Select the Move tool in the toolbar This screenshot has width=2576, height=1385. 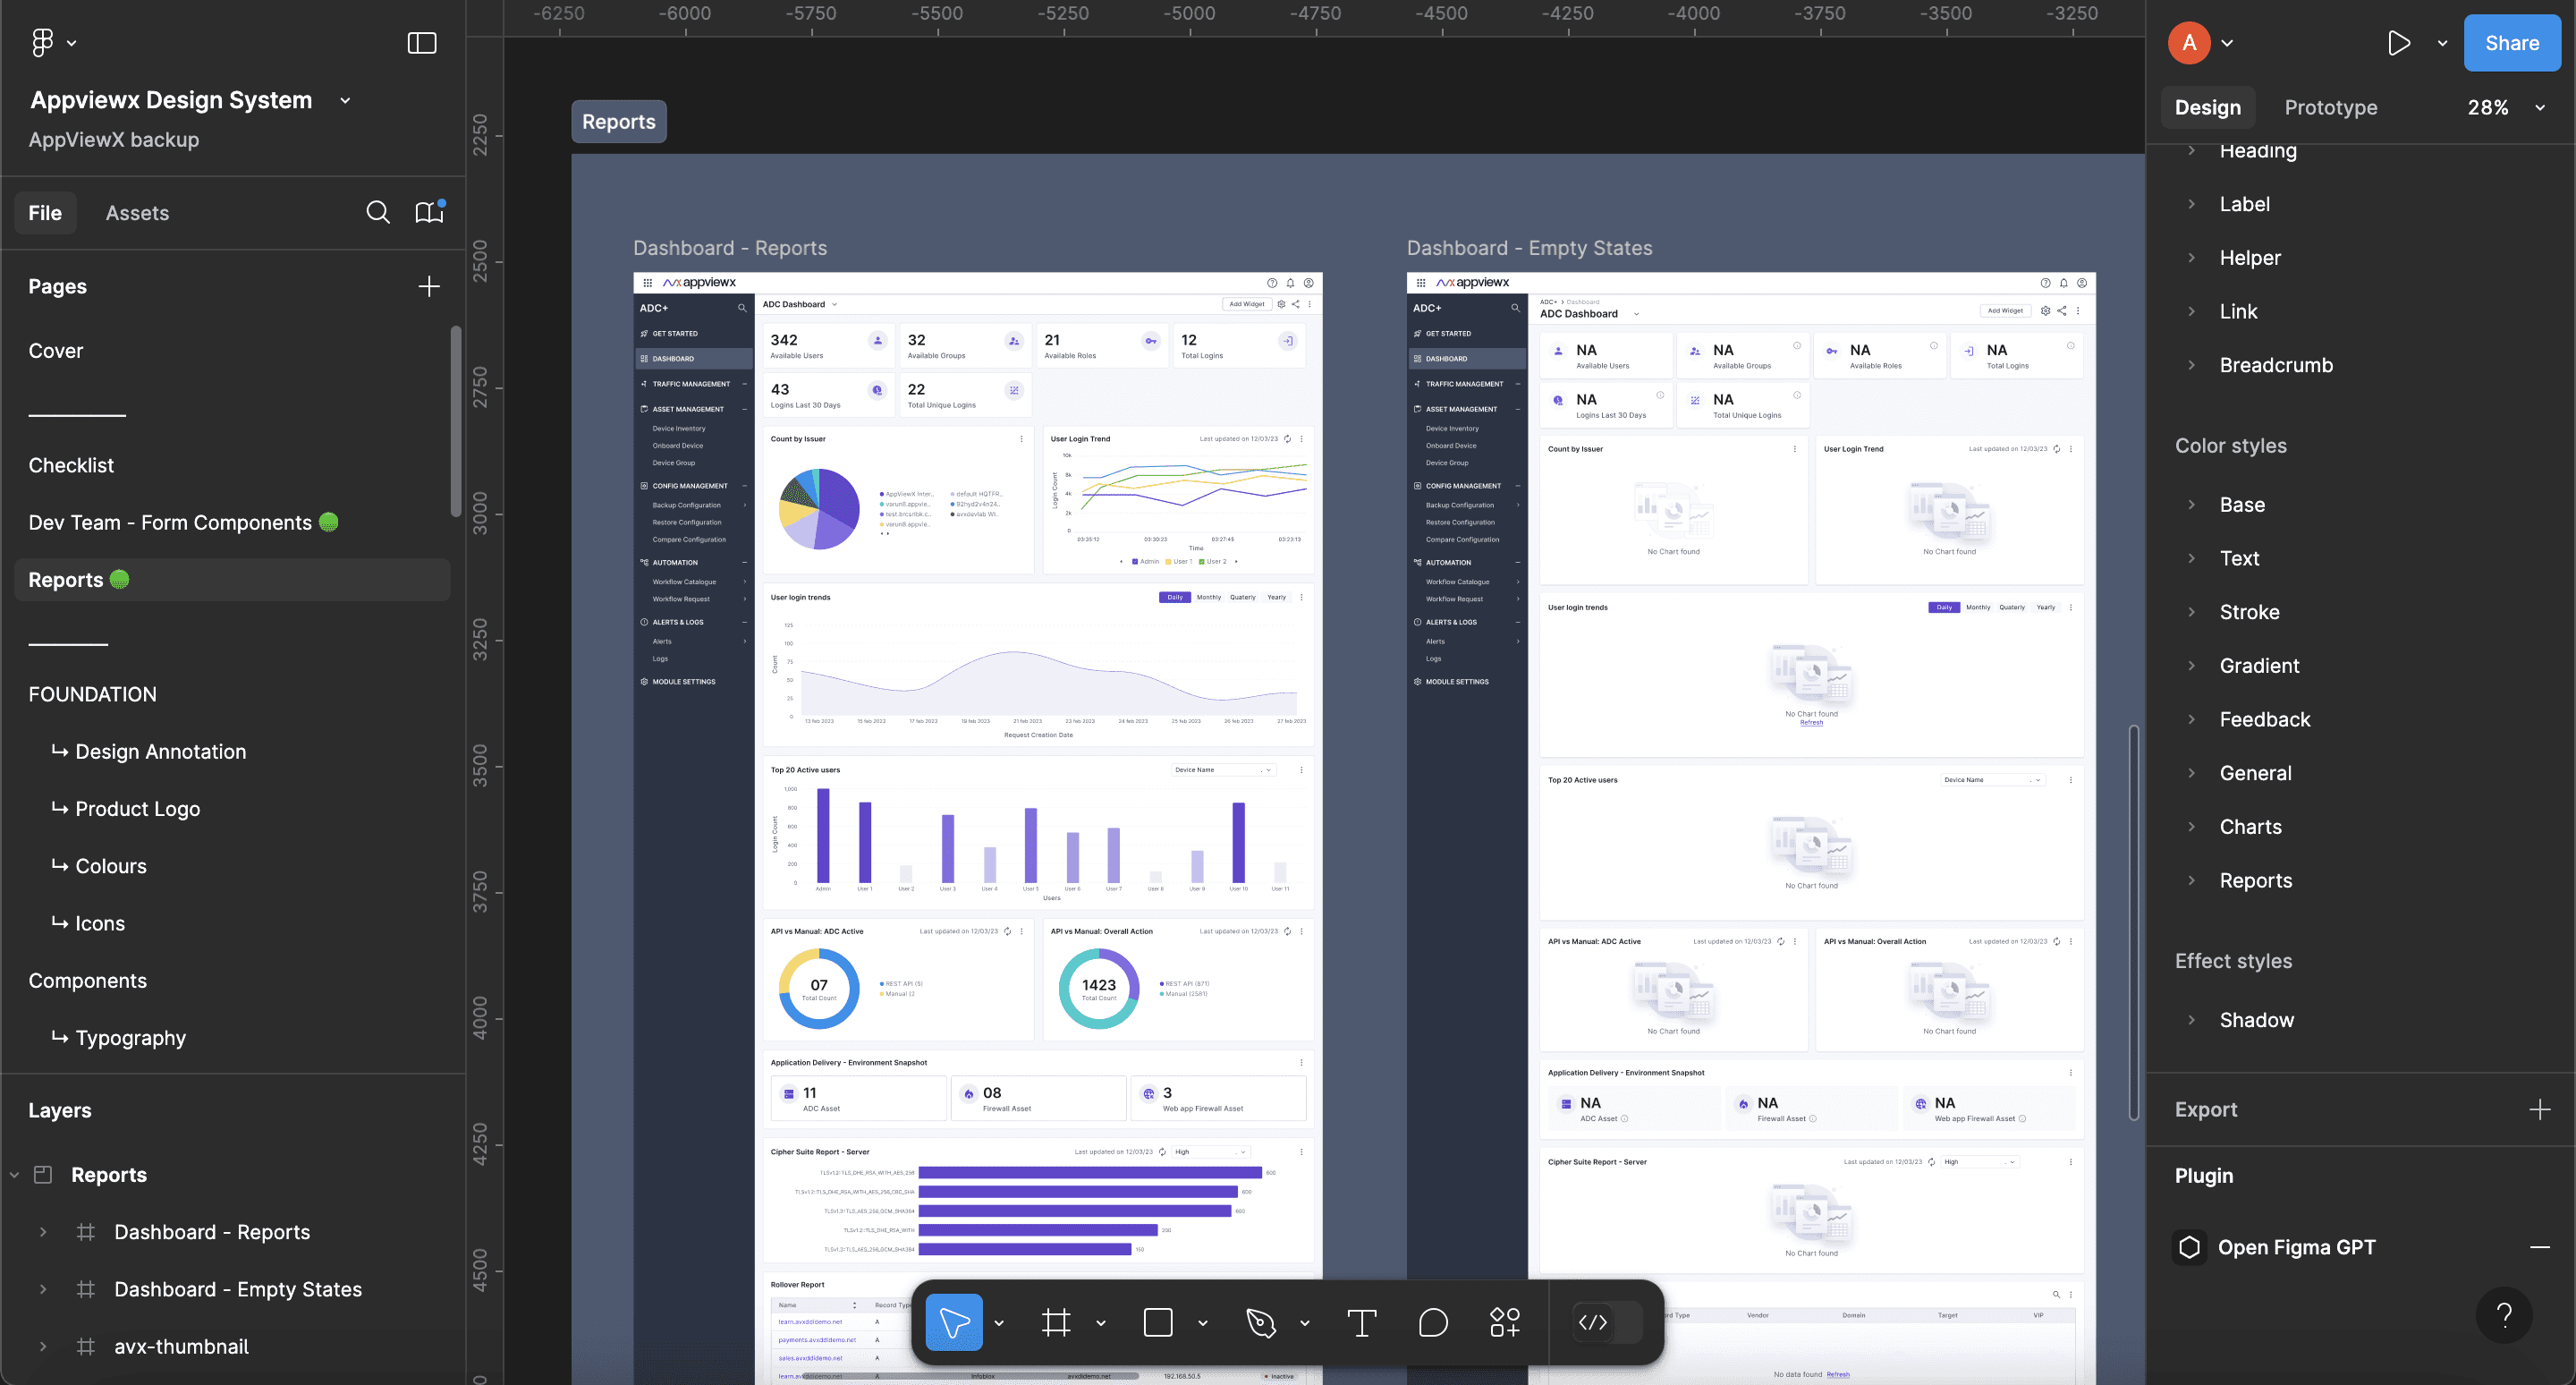click(953, 1322)
